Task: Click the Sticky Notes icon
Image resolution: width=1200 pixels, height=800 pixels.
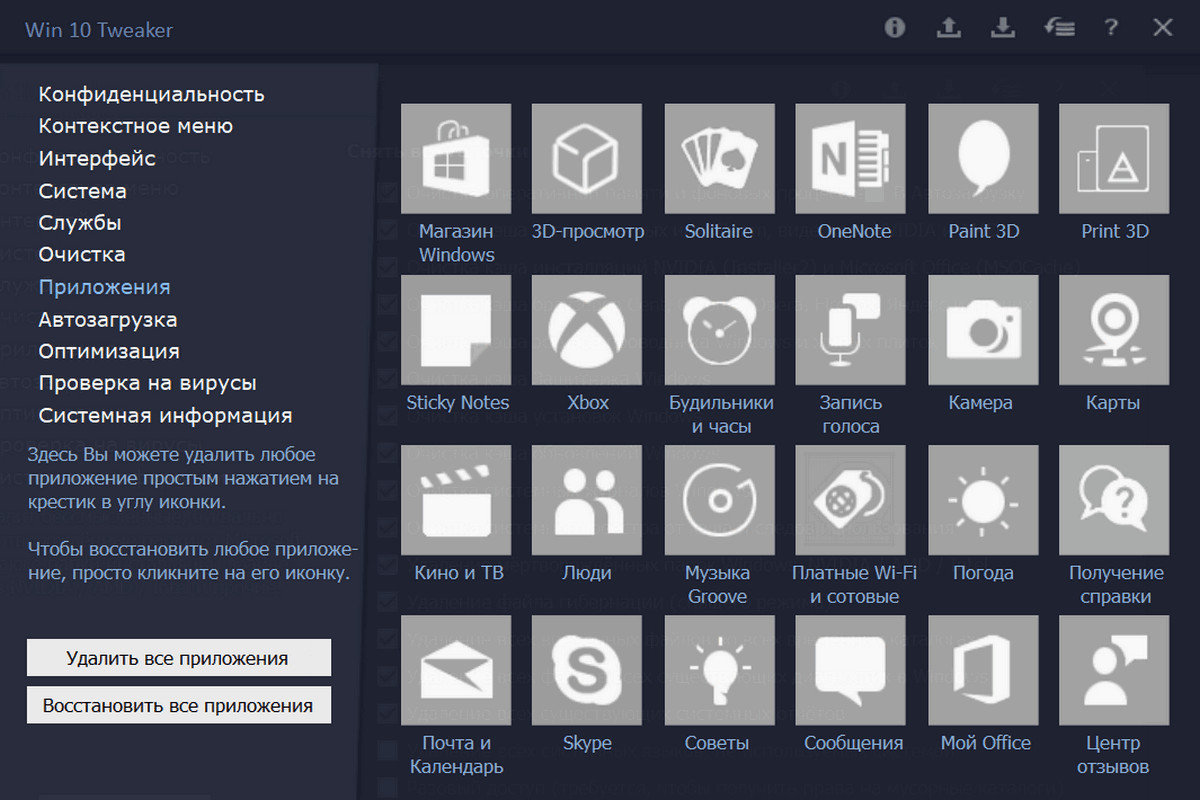Action: point(456,331)
